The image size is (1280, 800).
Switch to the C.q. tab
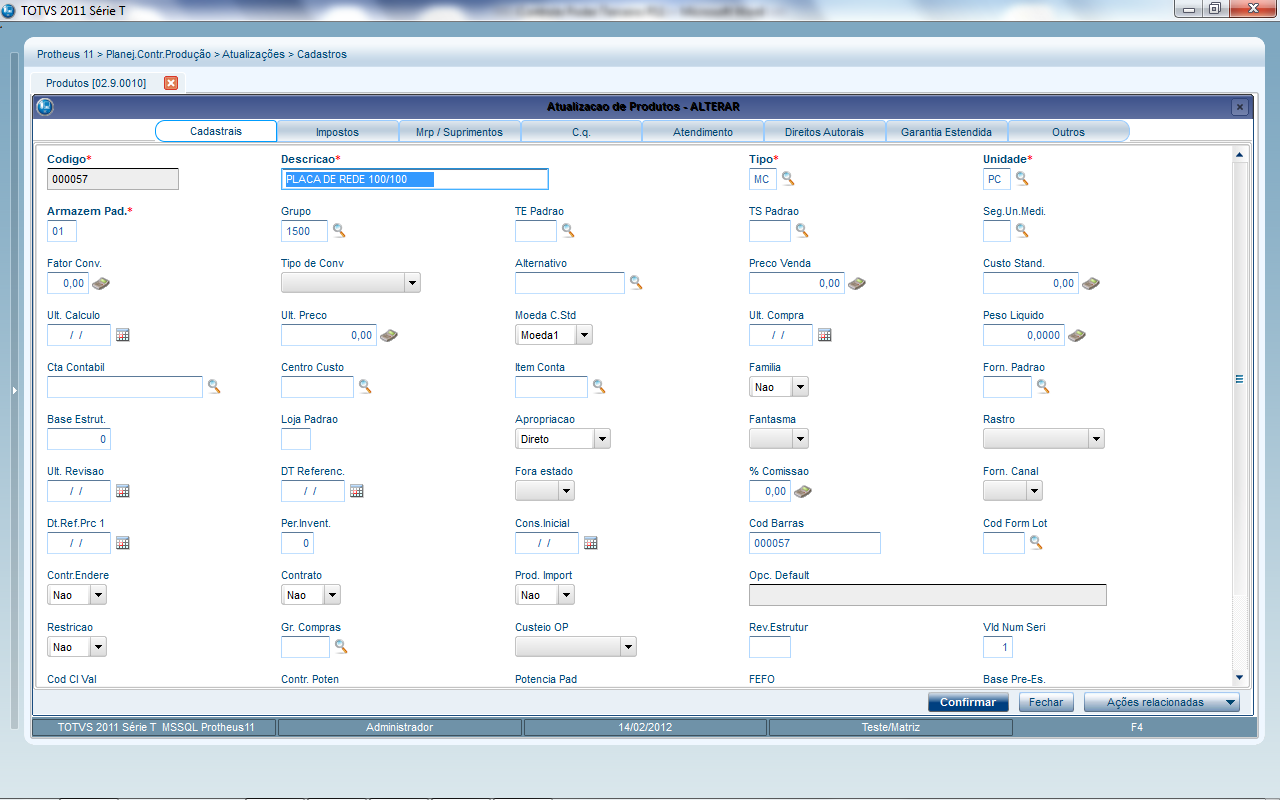581,132
